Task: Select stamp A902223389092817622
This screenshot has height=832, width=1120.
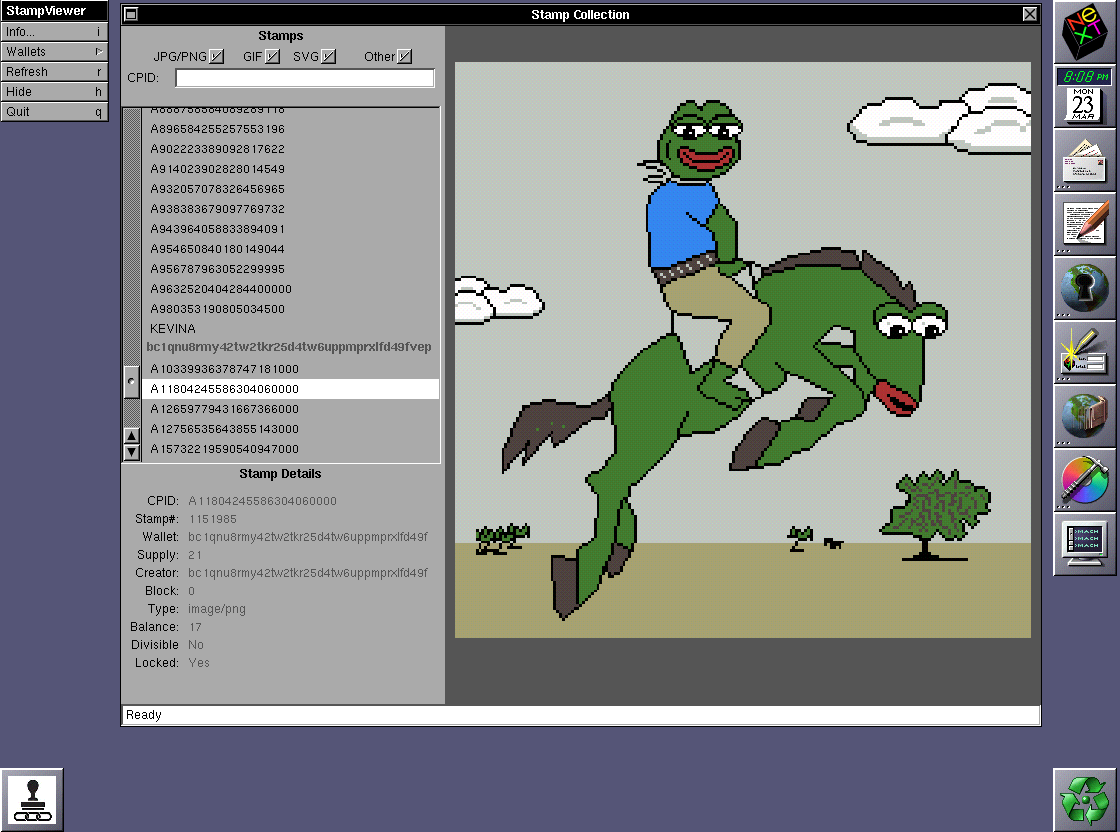Action: 291,149
